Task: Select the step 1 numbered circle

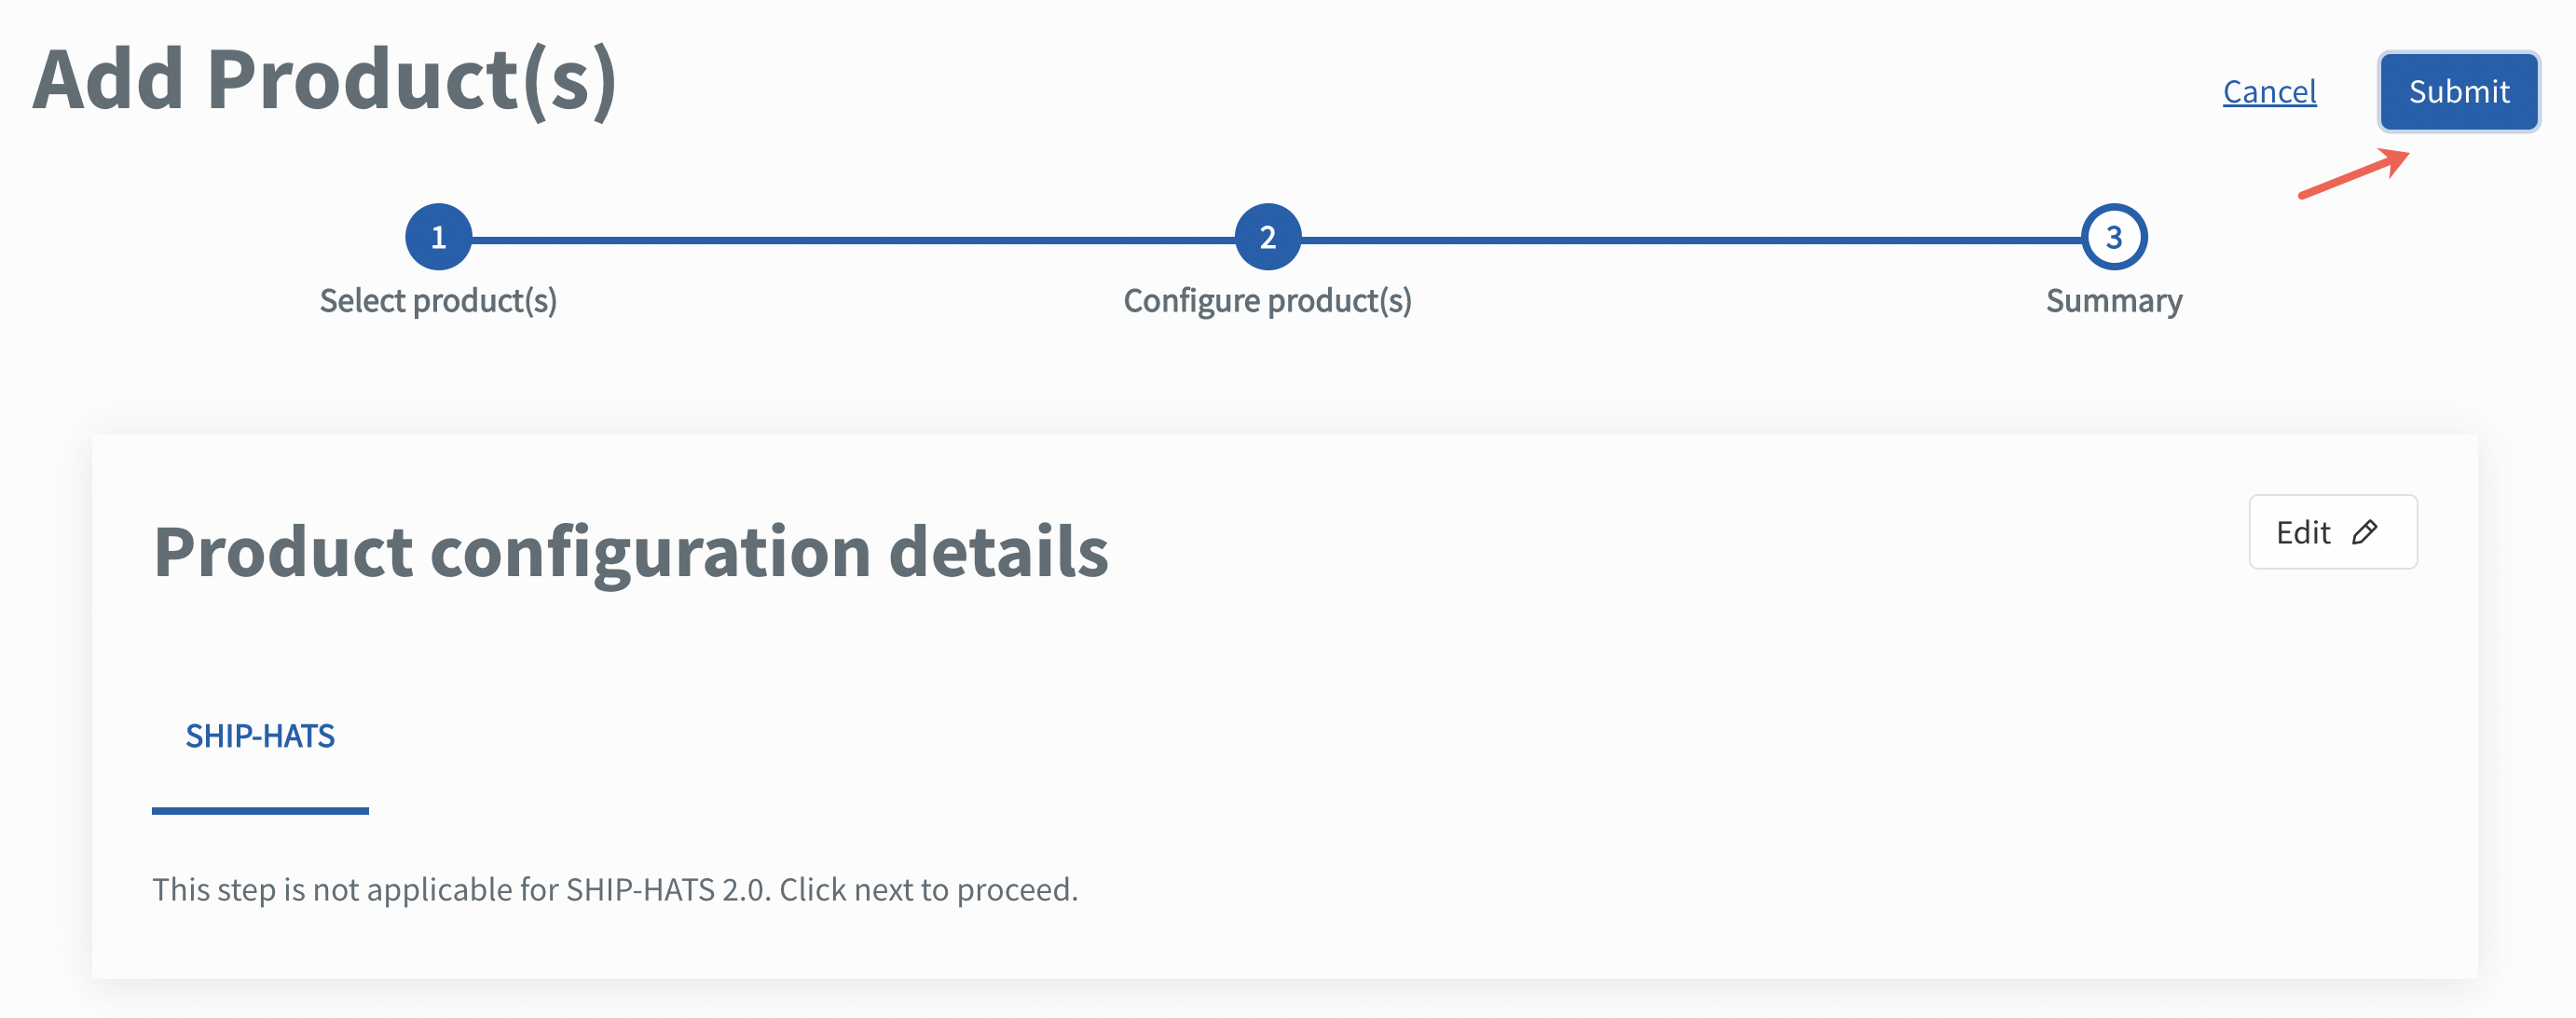Action: point(438,237)
